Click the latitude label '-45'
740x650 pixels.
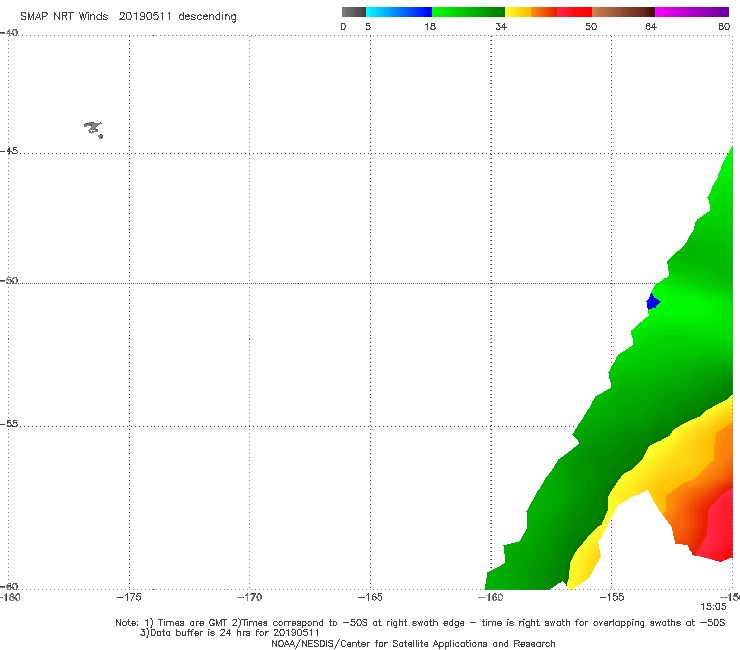tap(9, 151)
